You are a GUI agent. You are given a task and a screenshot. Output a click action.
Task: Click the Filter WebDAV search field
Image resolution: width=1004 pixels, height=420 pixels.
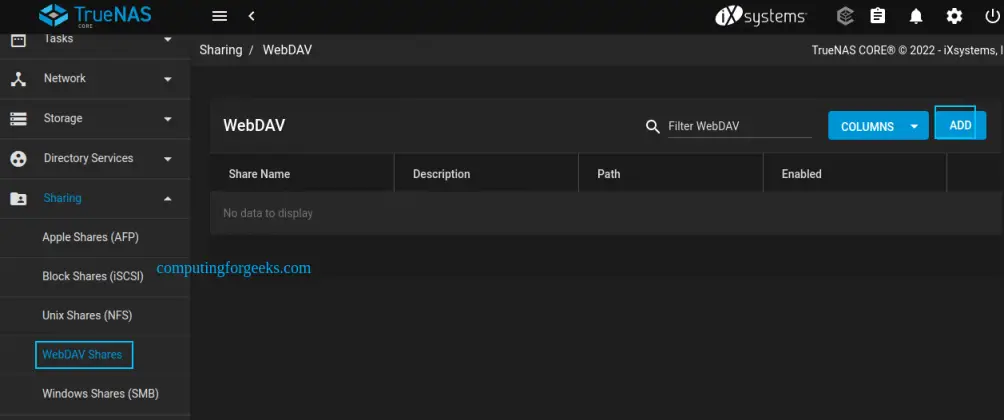click(738, 126)
